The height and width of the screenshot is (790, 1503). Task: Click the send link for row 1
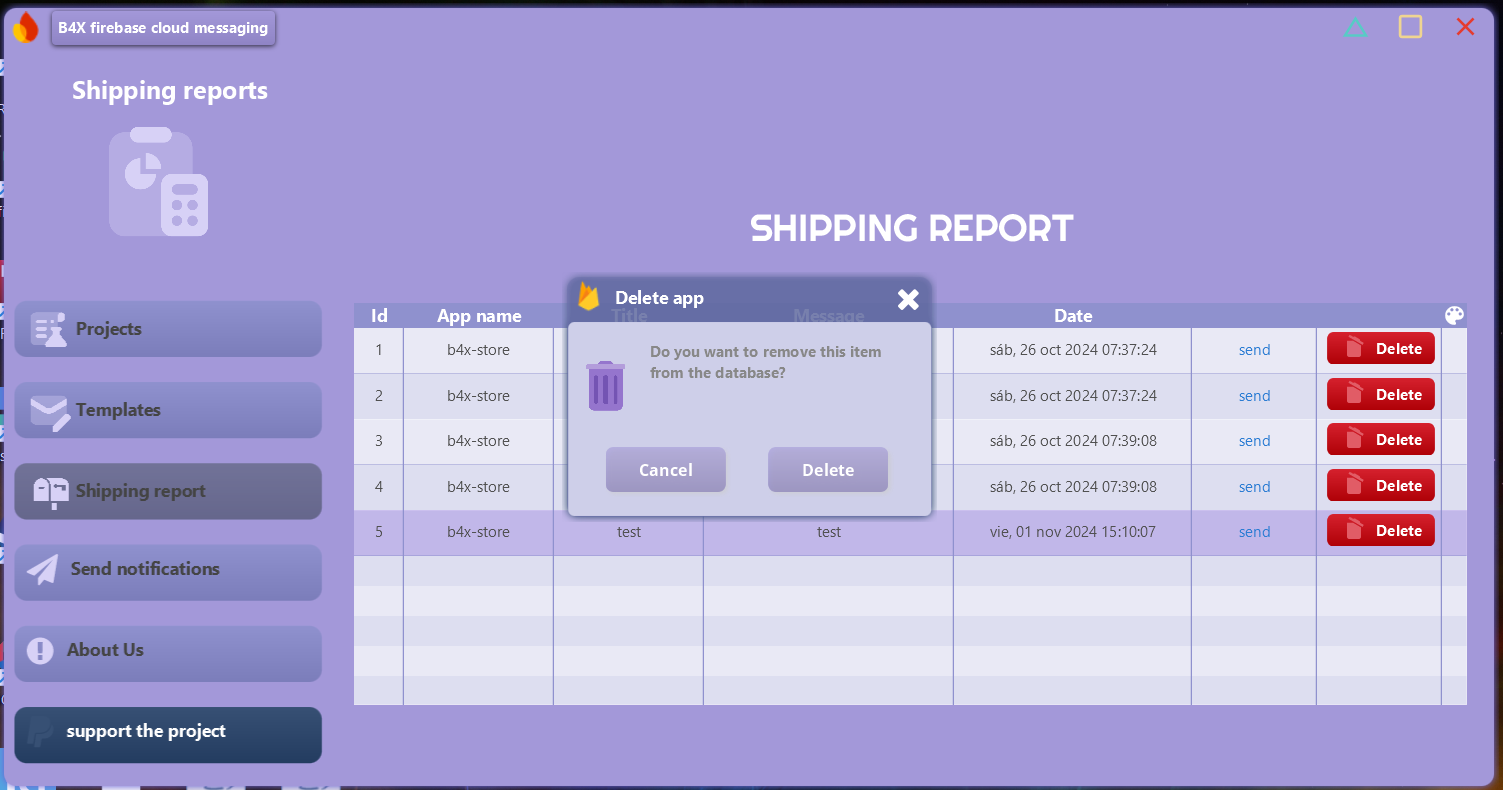coord(1254,350)
